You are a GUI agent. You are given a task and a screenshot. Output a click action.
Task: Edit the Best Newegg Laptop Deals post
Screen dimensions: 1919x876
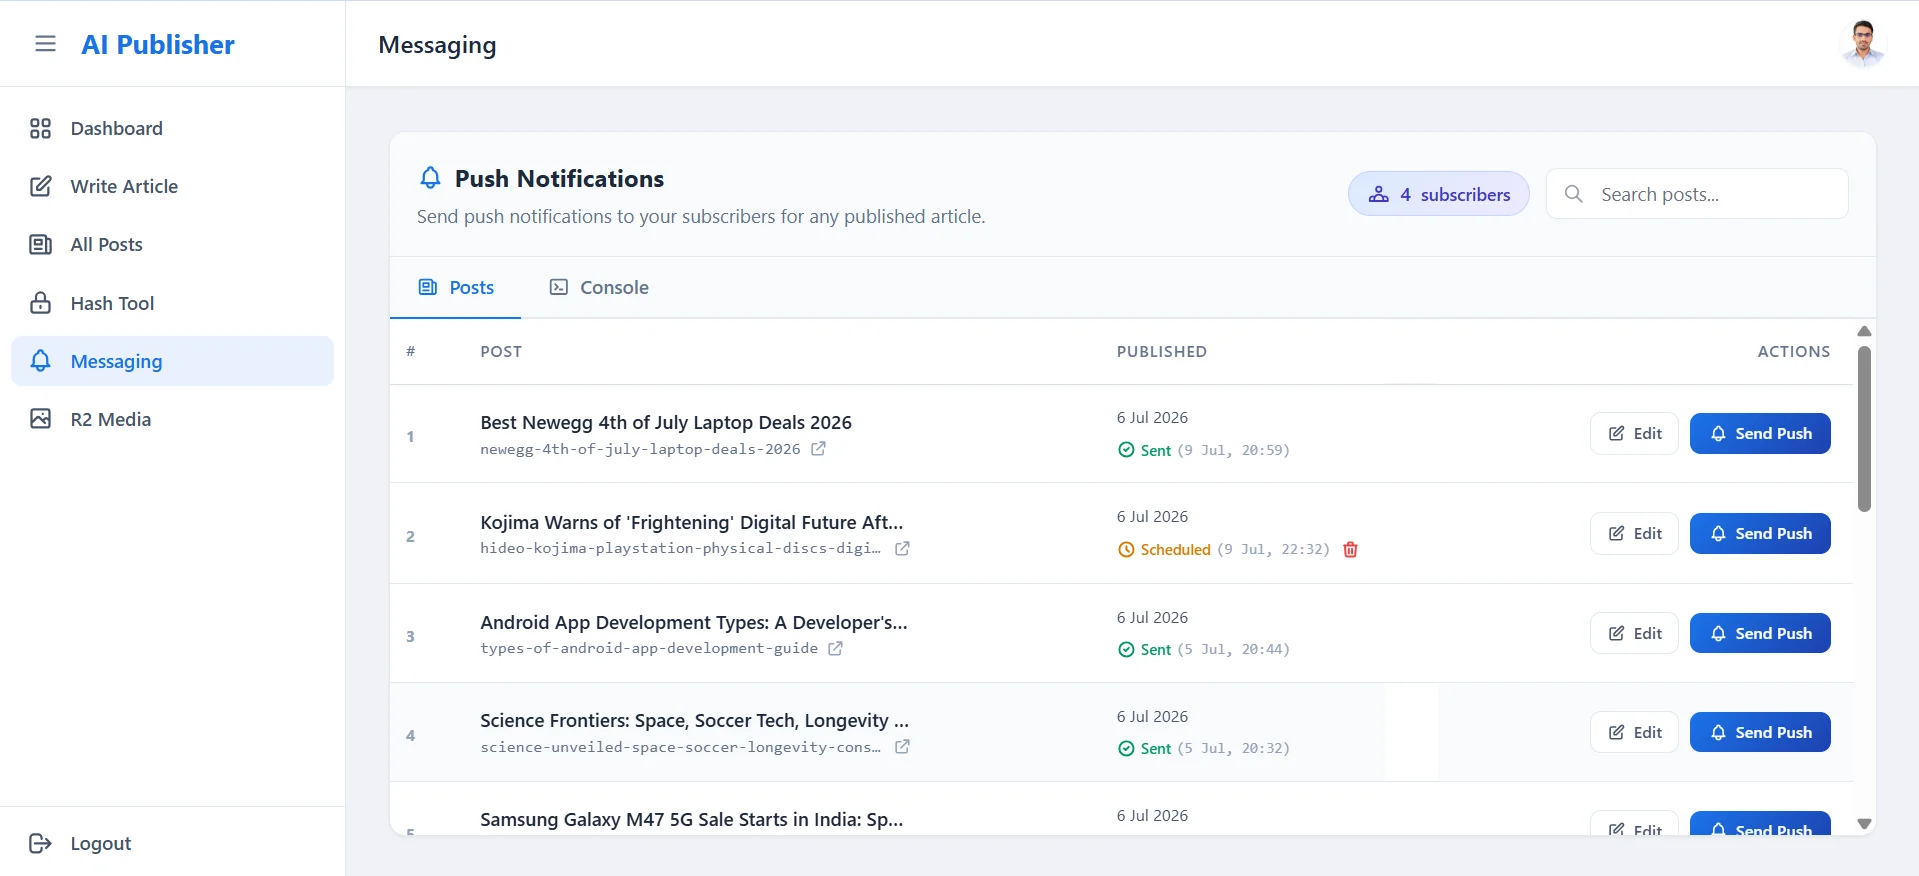coord(1634,433)
